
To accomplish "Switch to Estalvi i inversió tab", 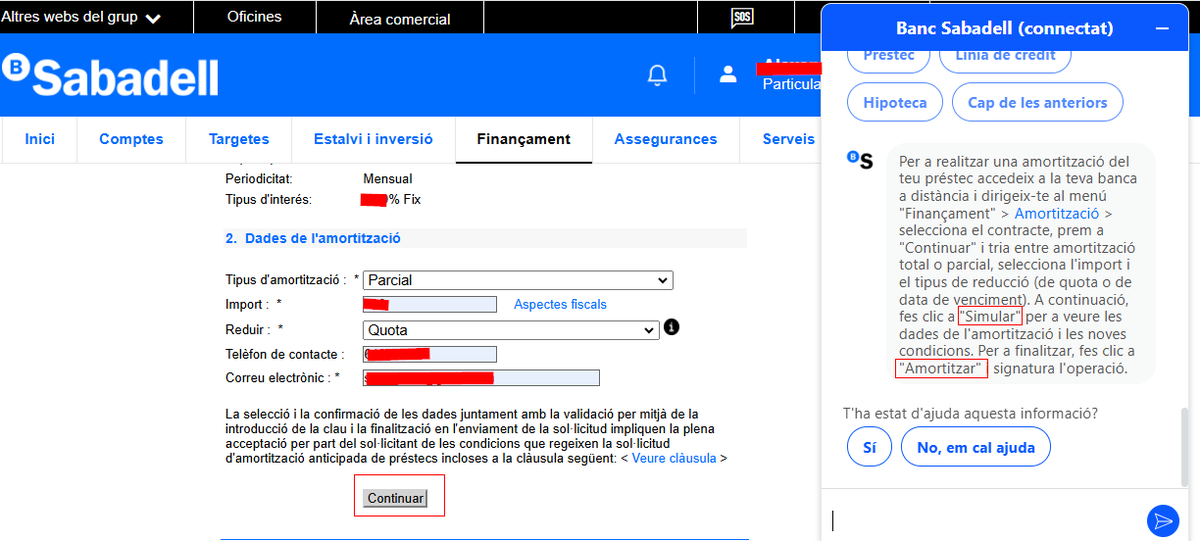I will coord(373,139).
